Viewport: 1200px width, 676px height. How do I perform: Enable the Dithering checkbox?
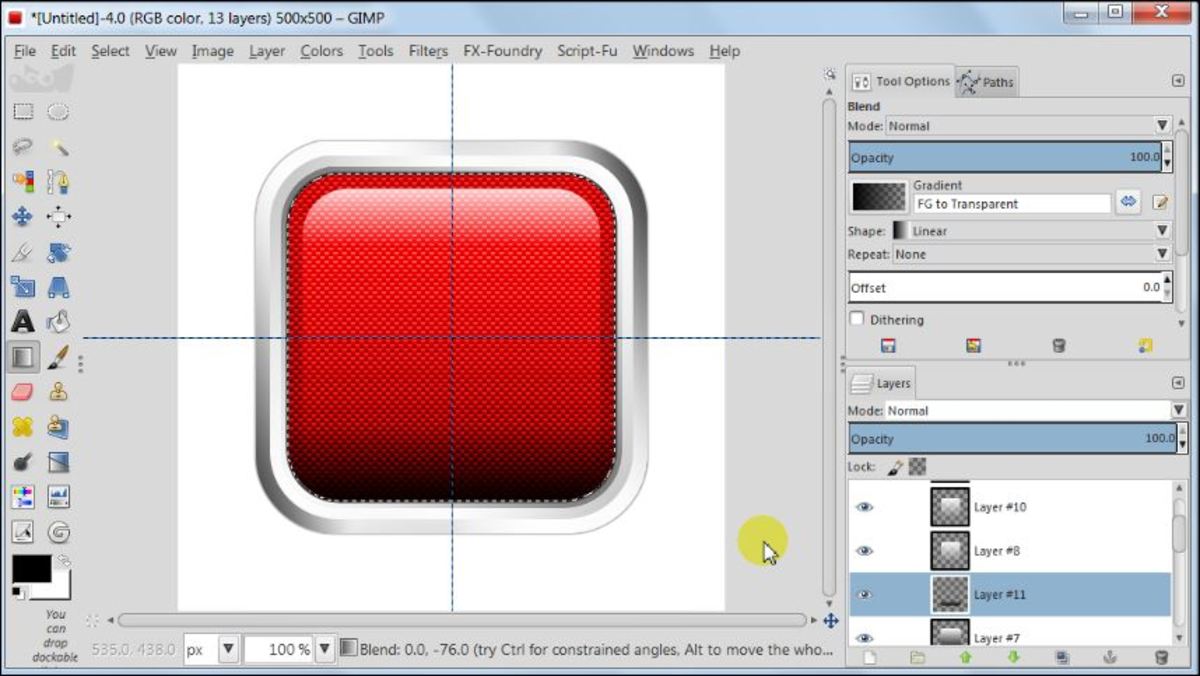[x=855, y=319]
